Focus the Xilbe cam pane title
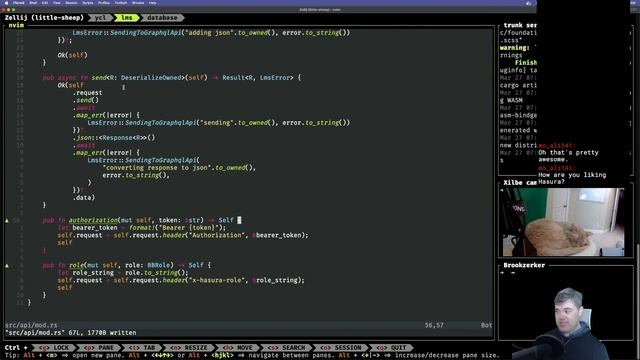This screenshot has width=640, height=360. [520, 182]
